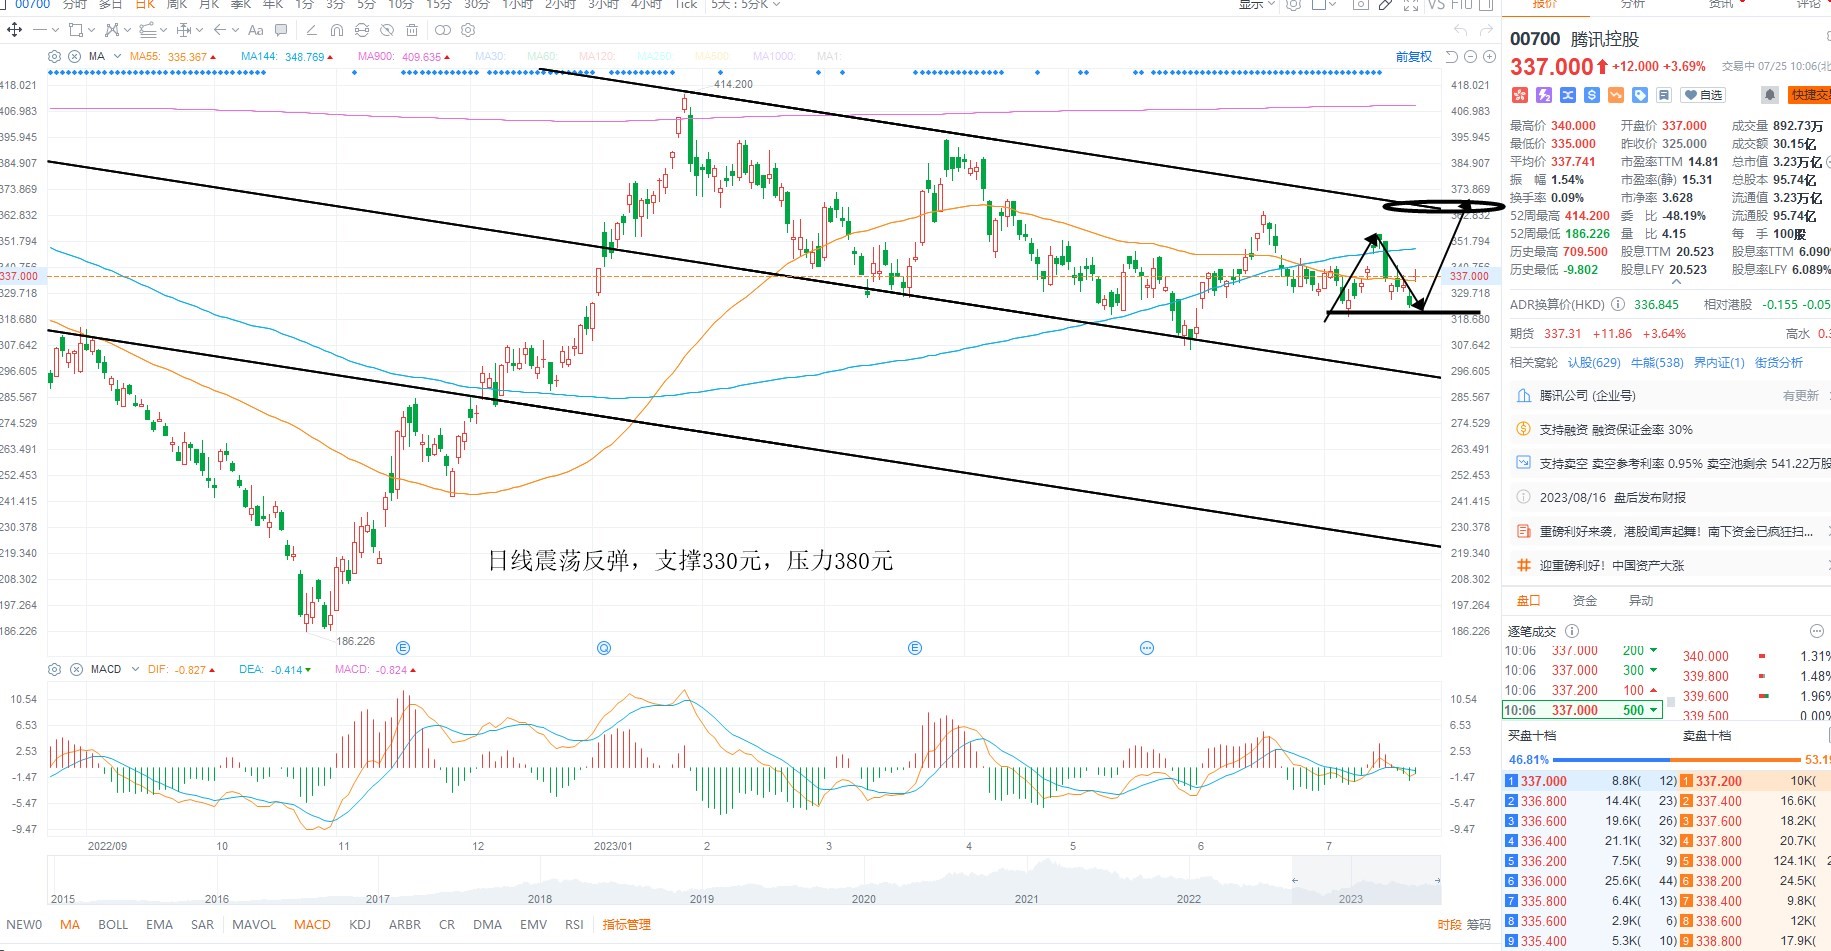Open MACD indicator settings gear
The image size is (1831, 951).
point(55,669)
